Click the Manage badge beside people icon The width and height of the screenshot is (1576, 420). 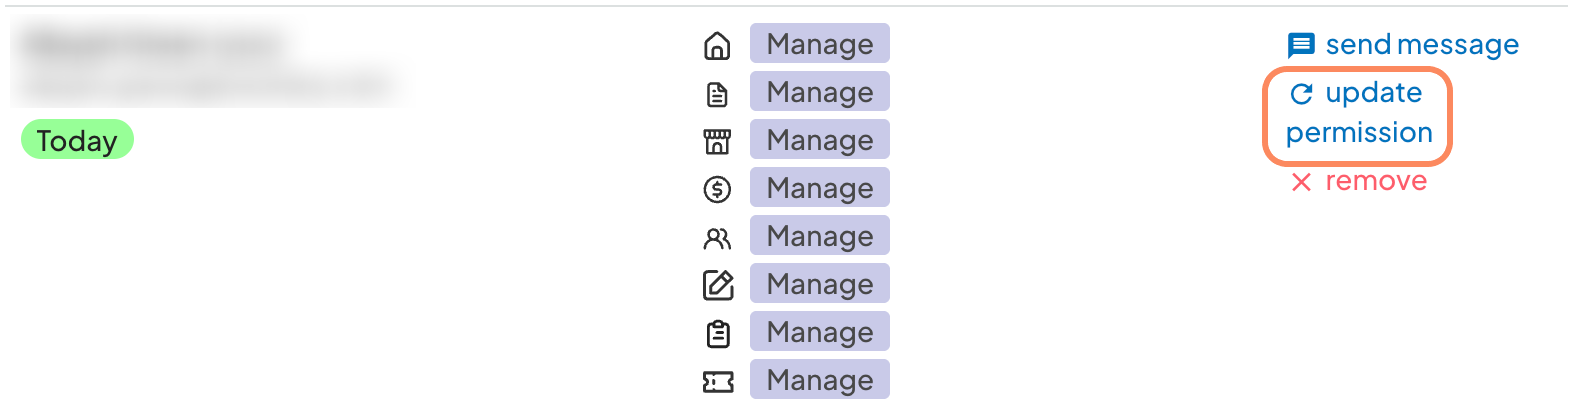coord(819,236)
